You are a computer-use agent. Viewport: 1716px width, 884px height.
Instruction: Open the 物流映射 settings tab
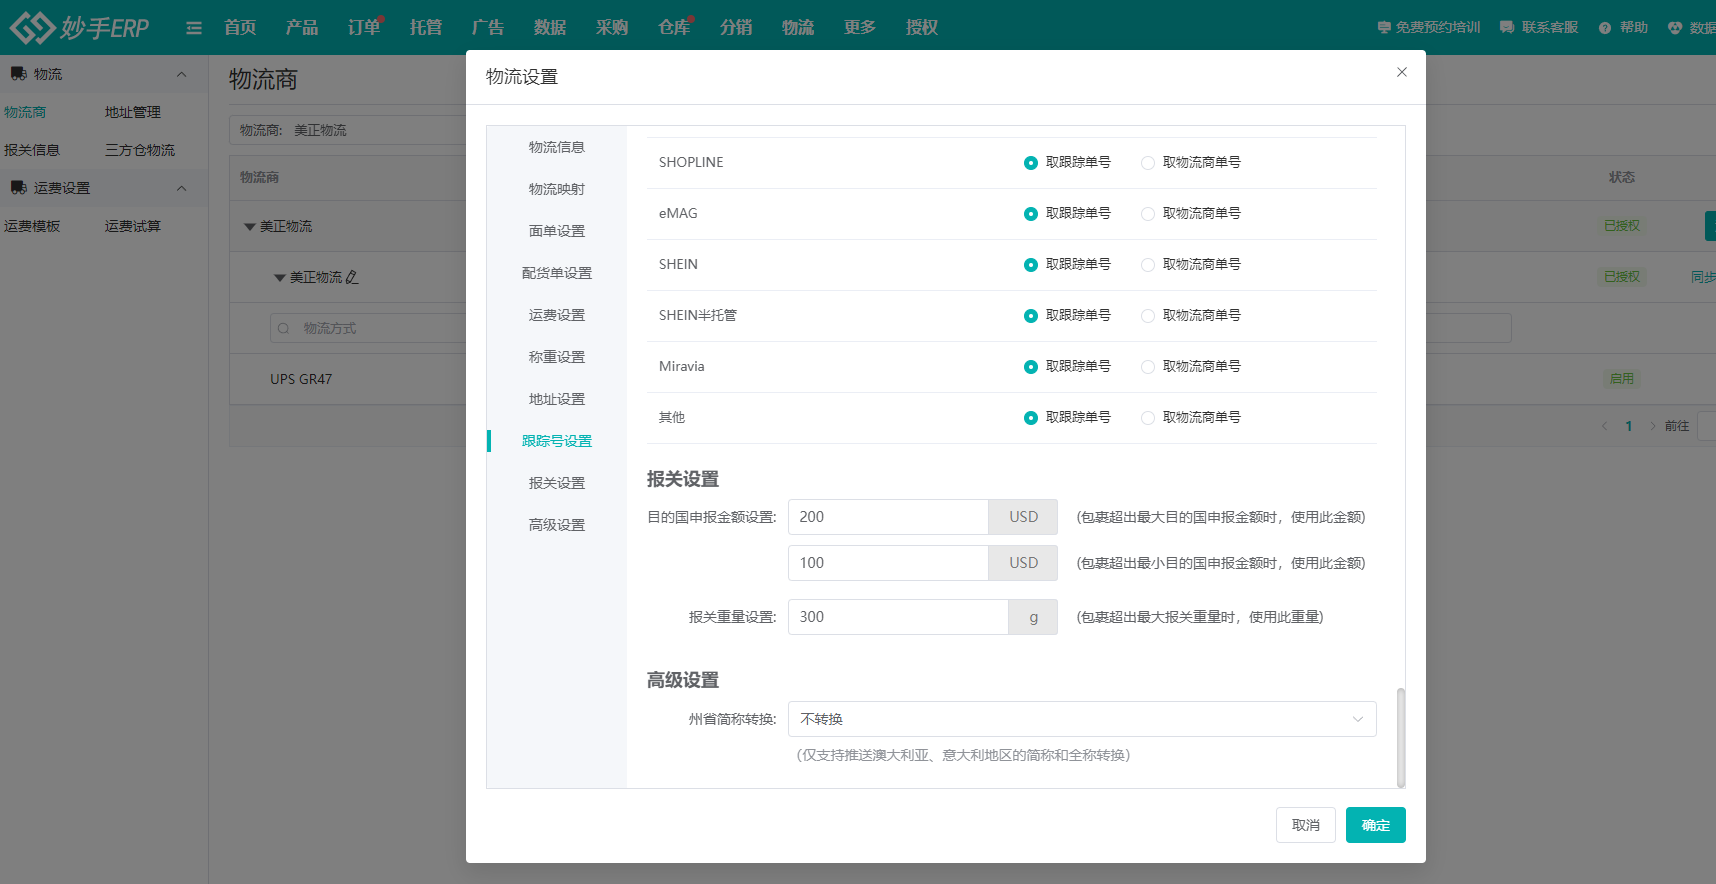(x=557, y=189)
